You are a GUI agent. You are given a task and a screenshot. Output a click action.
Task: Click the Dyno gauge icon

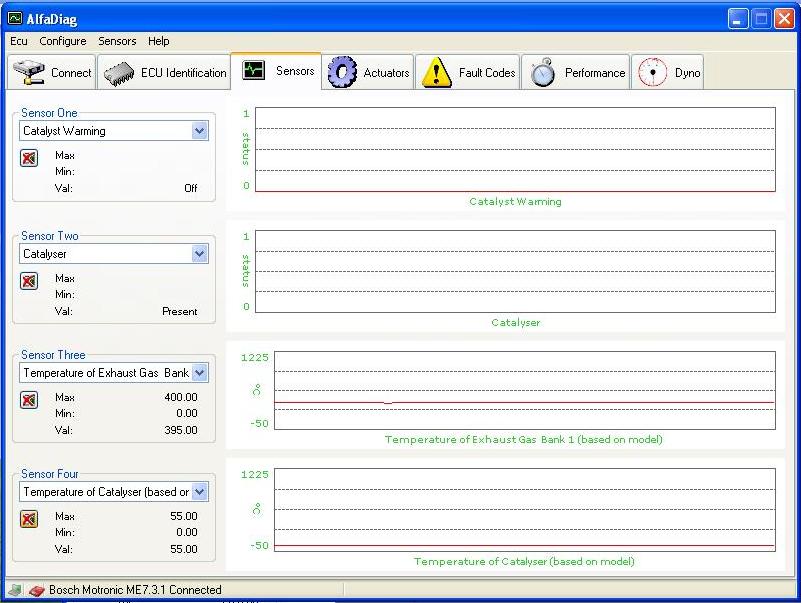click(x=652, y=72)
